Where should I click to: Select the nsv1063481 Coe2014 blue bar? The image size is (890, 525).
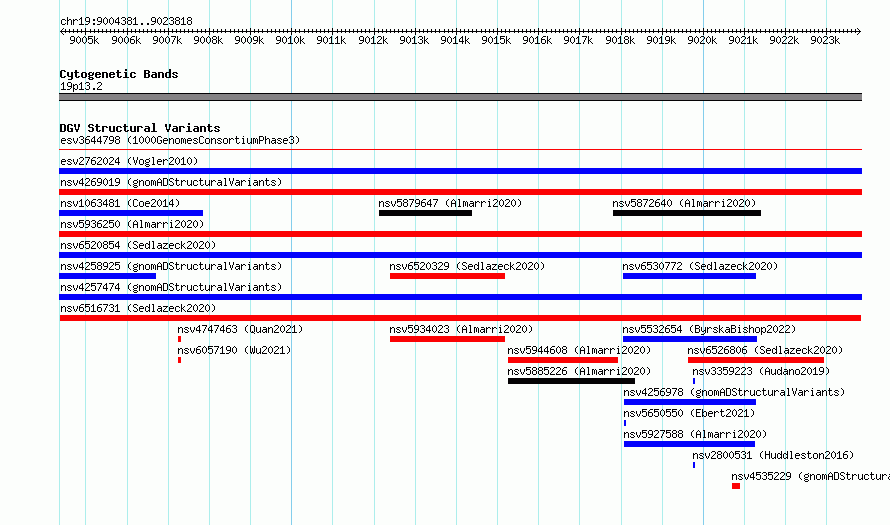(131, 213)
